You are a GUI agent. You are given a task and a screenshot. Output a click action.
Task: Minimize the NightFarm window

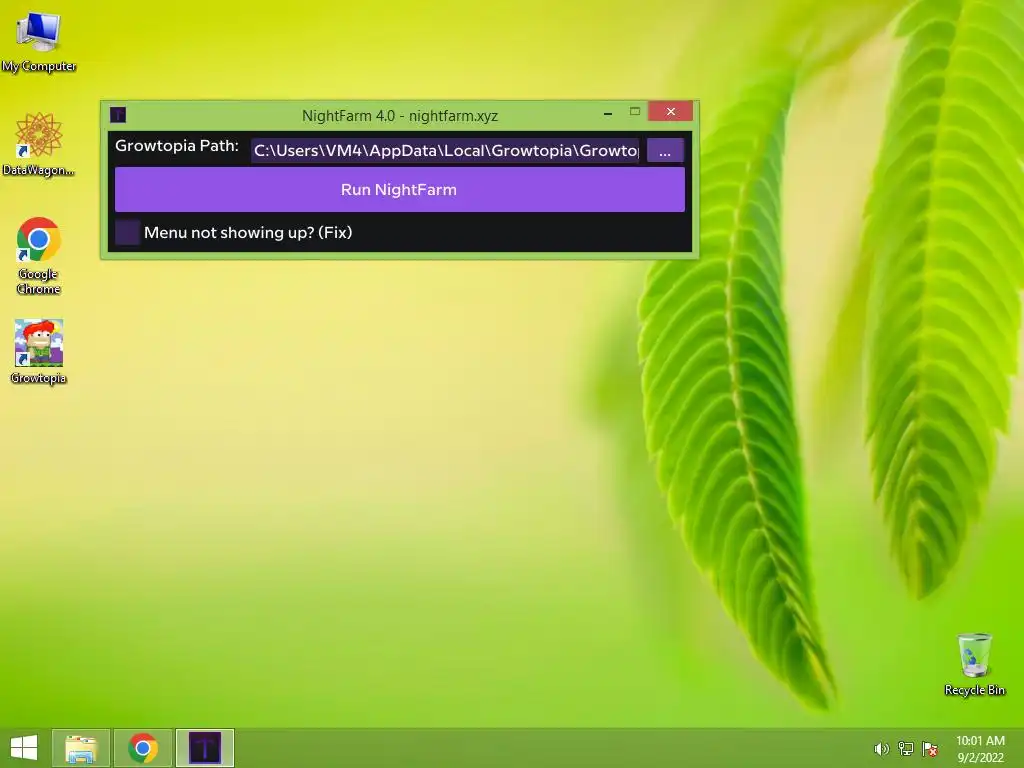[x=608, y=113]
